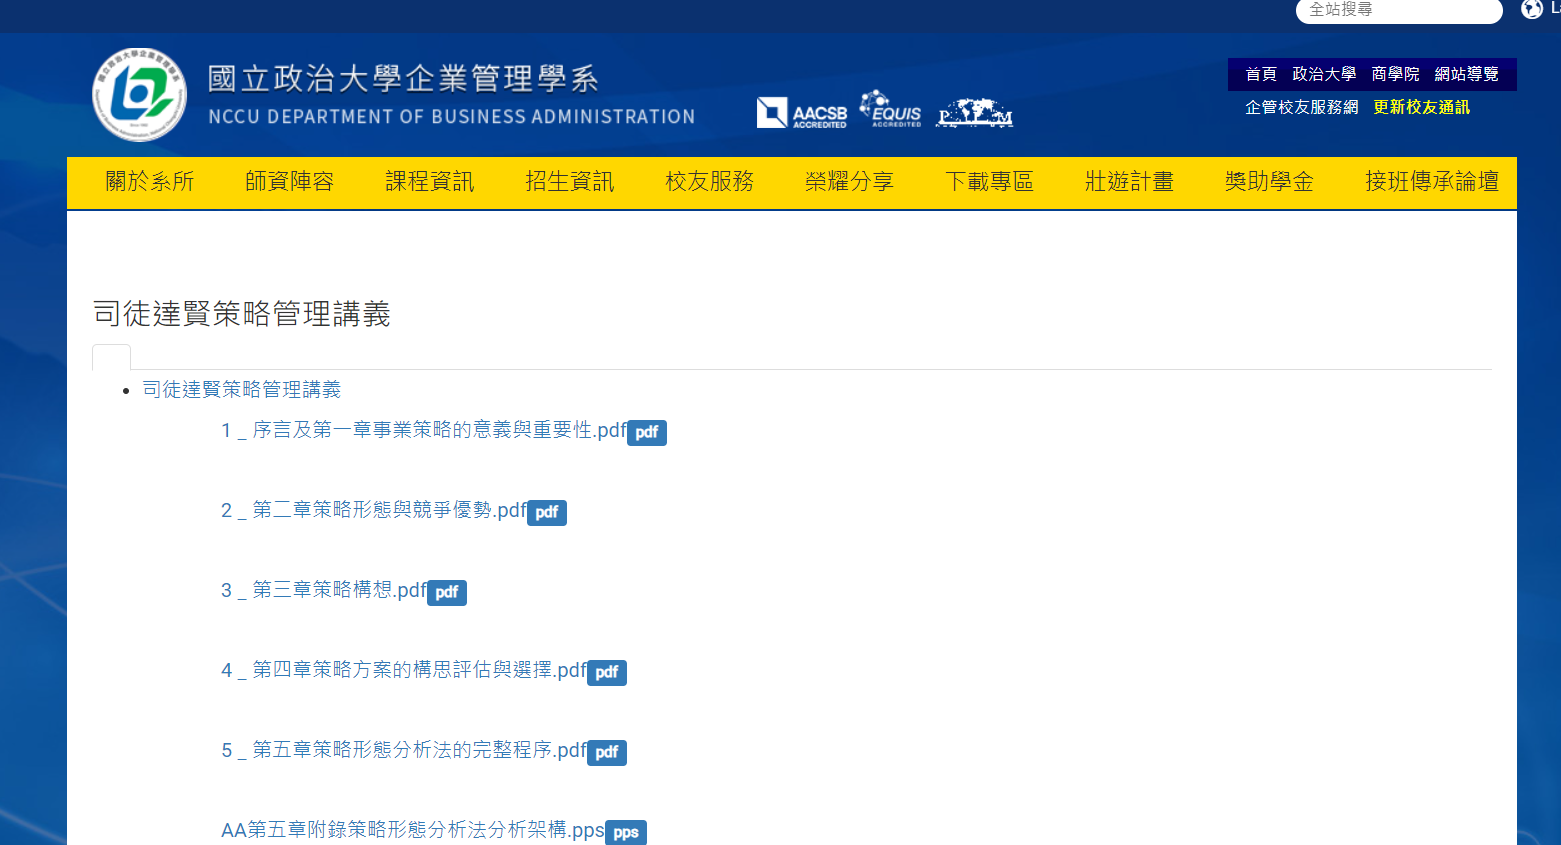Image resolution: width=1561 pixels, height=845 pixels.
Task: Open the 壯遊計畫 menu
Action: (x=1130, y=182)
